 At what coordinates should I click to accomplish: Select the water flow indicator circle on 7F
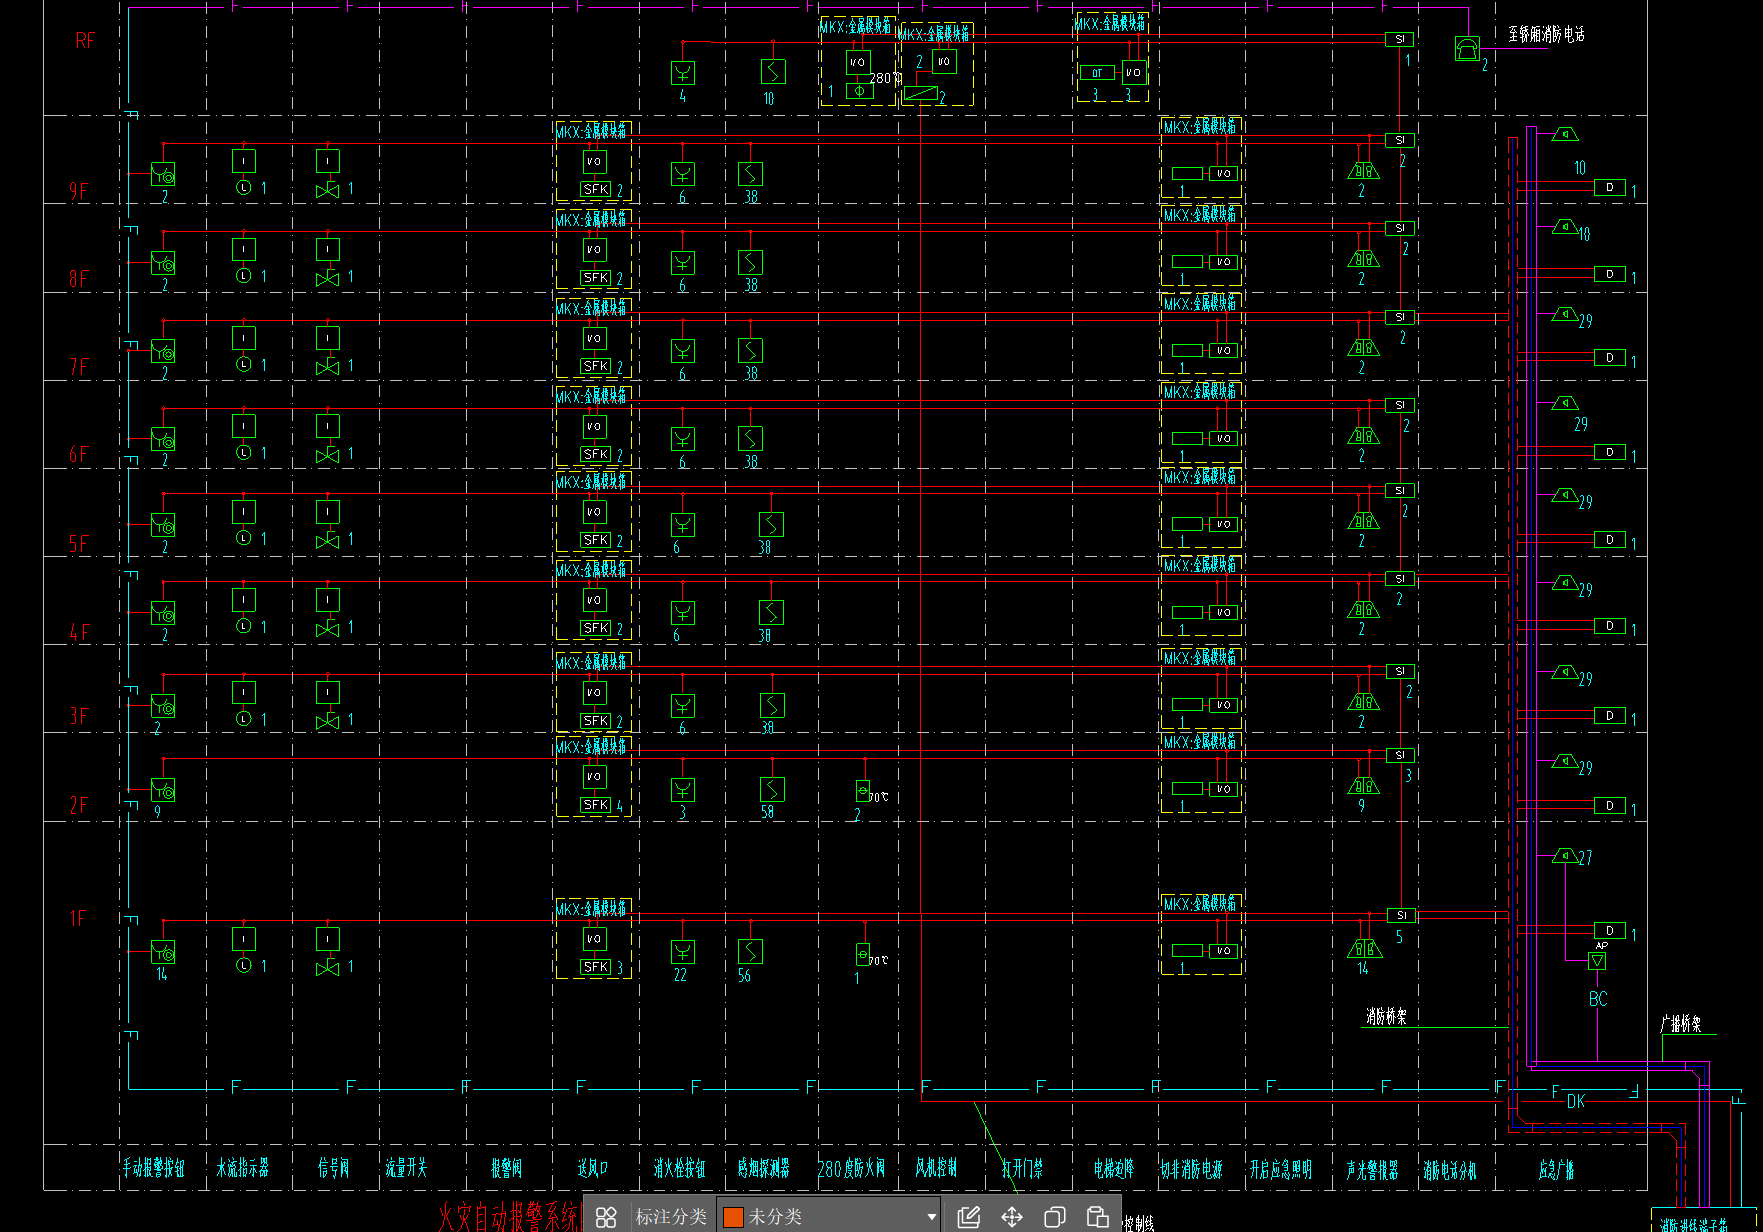(244, 364)
